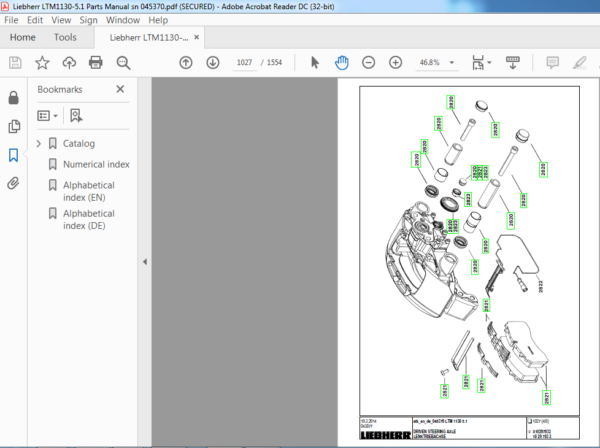Click the Save file icon

click(15, 62)
